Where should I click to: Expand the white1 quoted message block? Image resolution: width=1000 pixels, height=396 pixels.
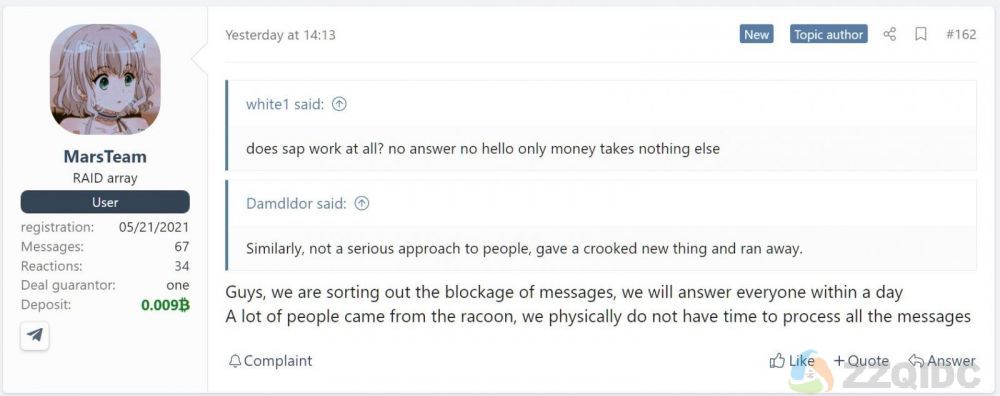601,126
